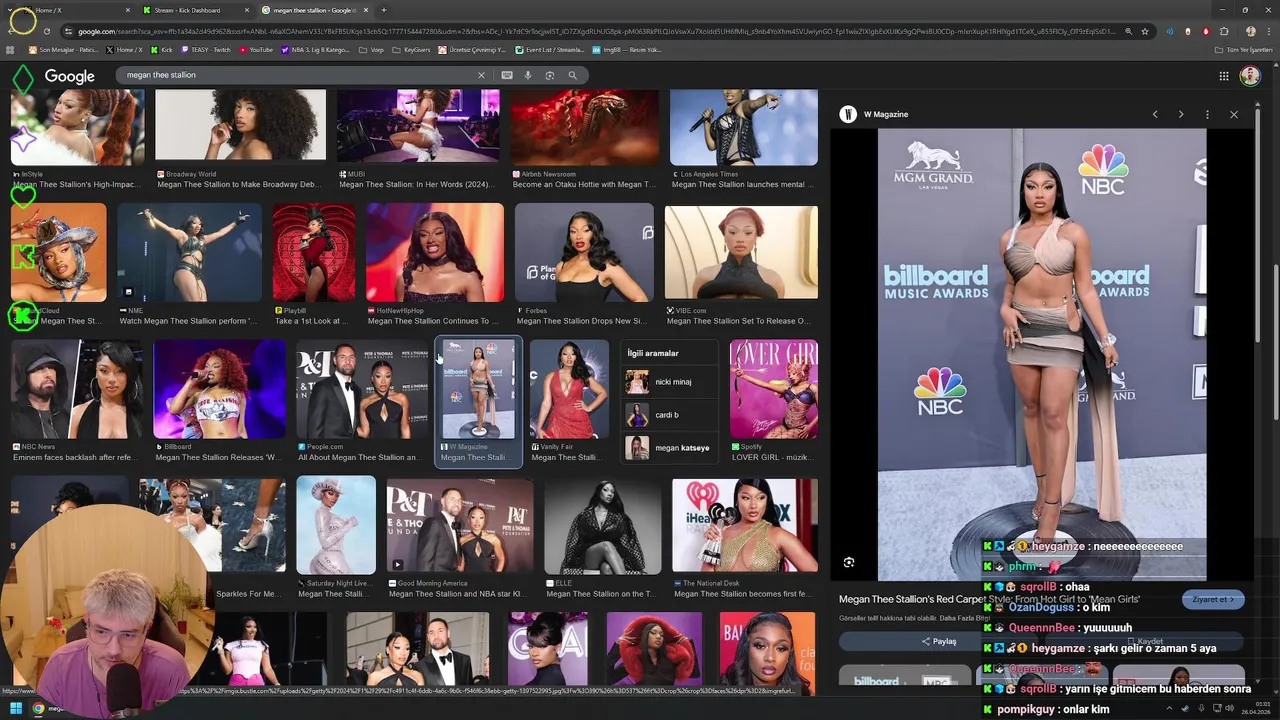1280x720 pixels.
Task: Start voice search with the microphone
Action: 528,75
